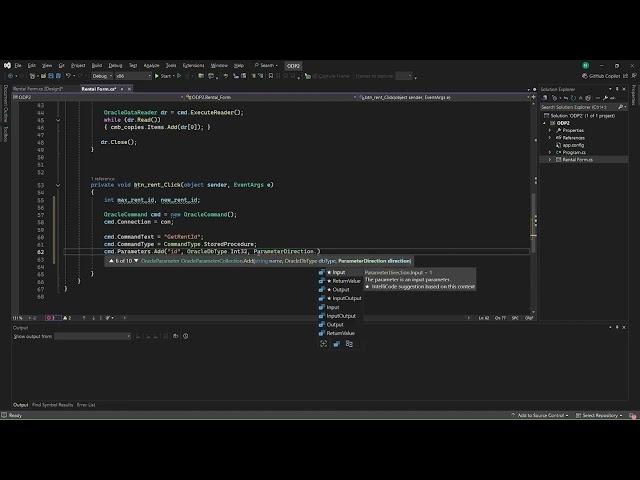Click the Solution Explorer refresh icon
This screenshot has height=480, width=640.
click(573, 98)
